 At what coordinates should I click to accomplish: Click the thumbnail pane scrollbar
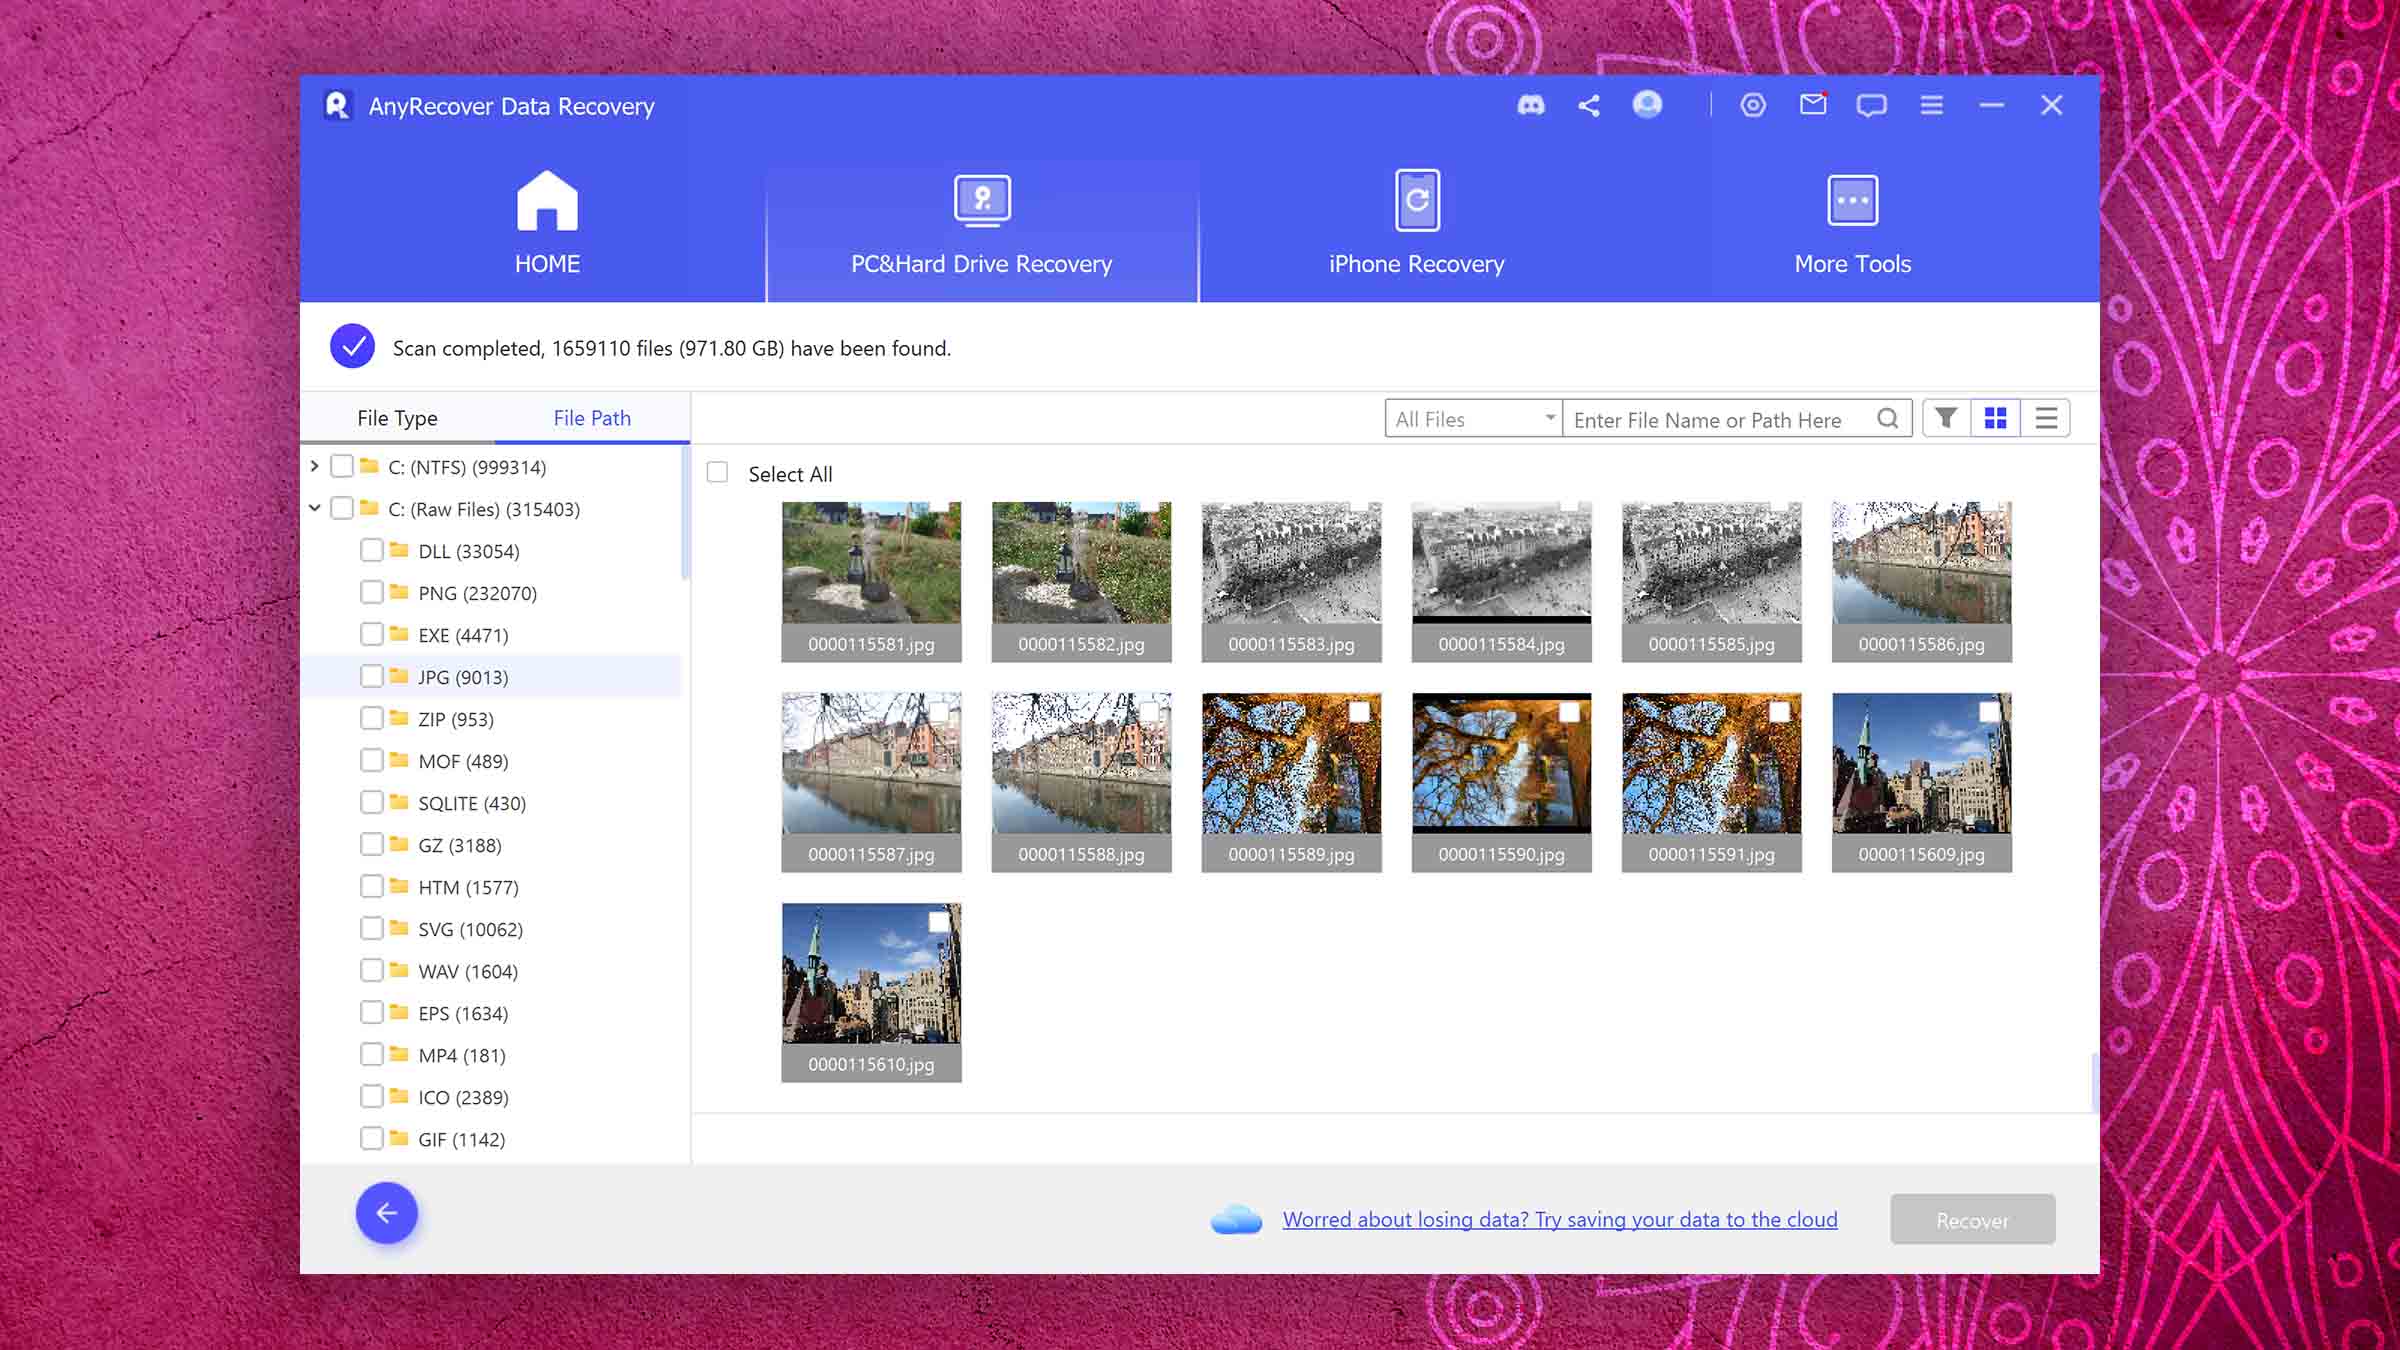coord(2094,1081)
